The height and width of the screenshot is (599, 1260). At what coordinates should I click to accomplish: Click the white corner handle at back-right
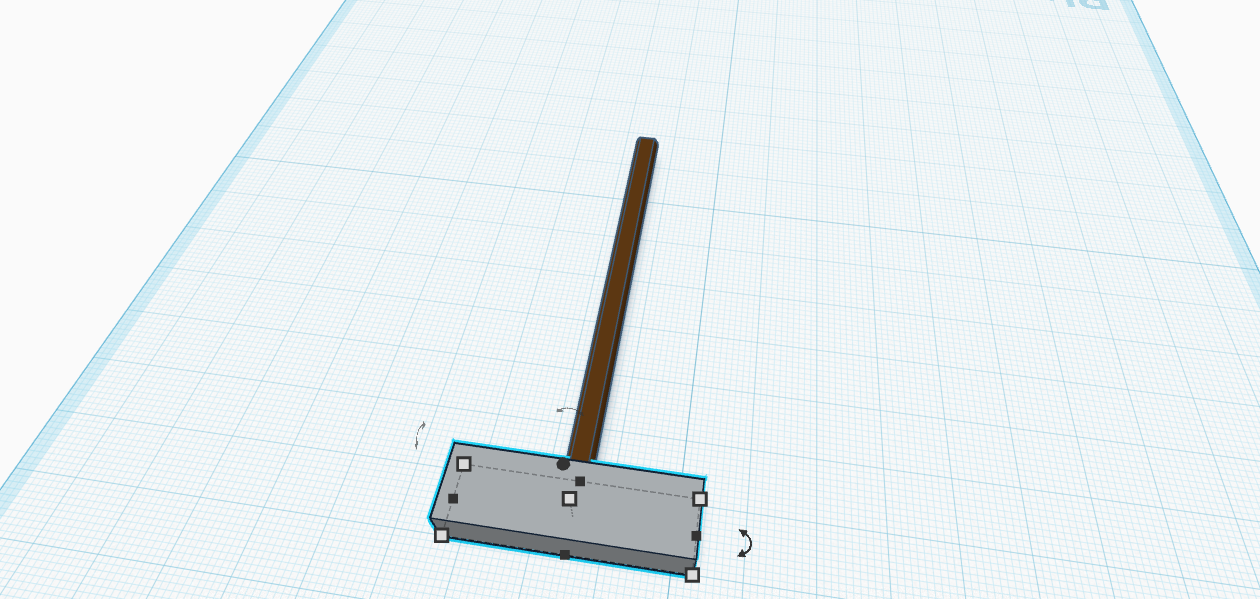[x=700, y=498]
